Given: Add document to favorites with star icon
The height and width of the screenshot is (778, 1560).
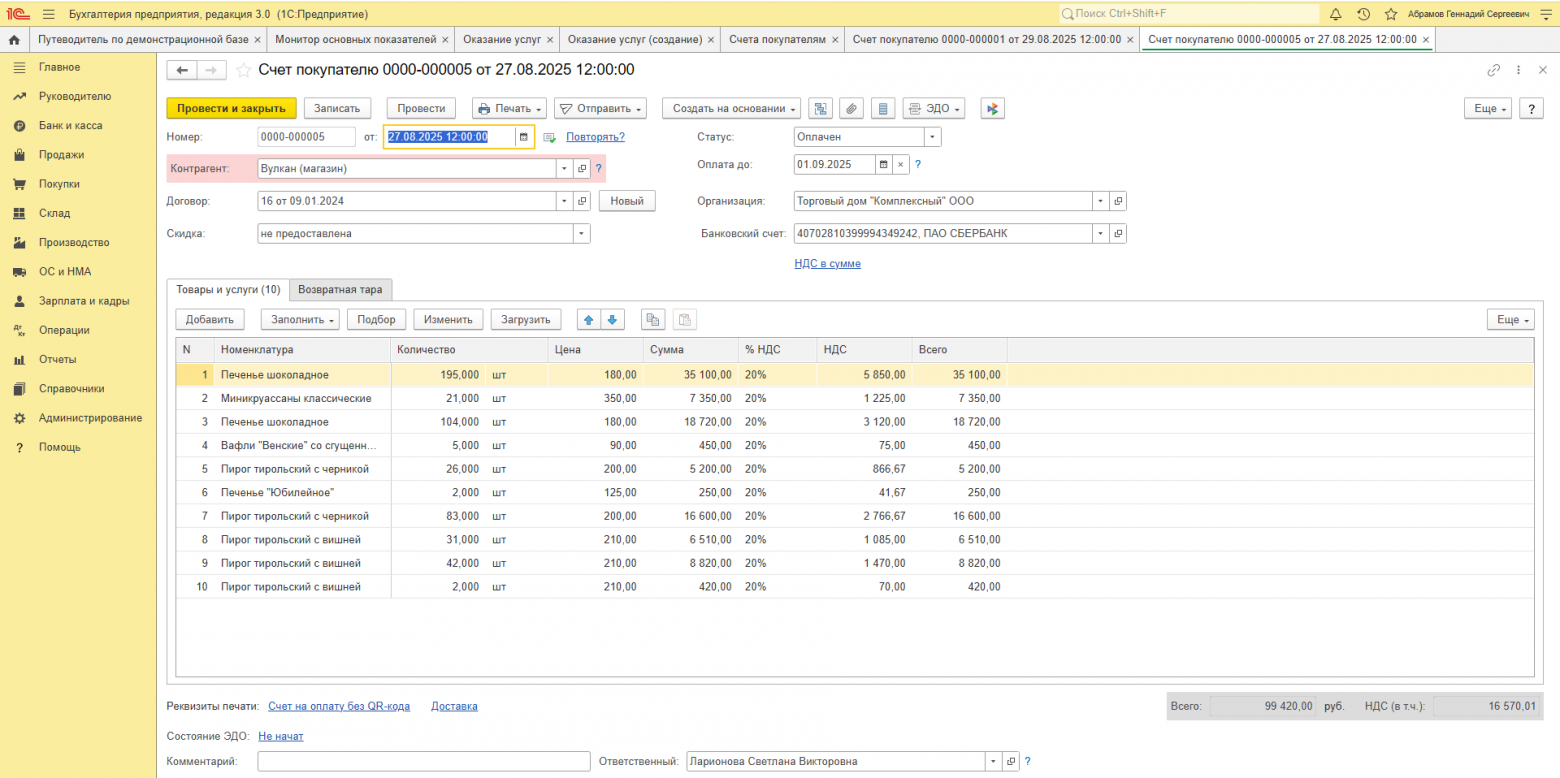Looking at the screenshot, I should coord(243,70).
